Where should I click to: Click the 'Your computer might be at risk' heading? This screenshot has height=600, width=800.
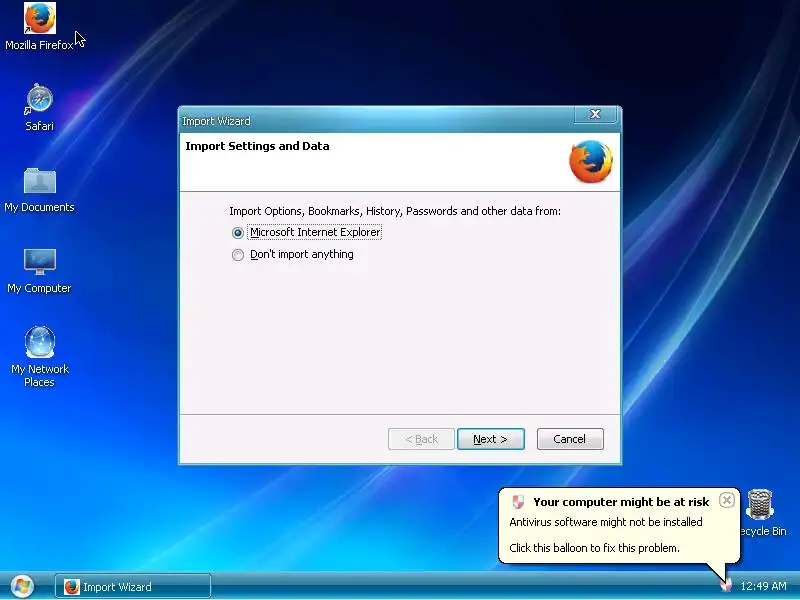coord(621,502)
